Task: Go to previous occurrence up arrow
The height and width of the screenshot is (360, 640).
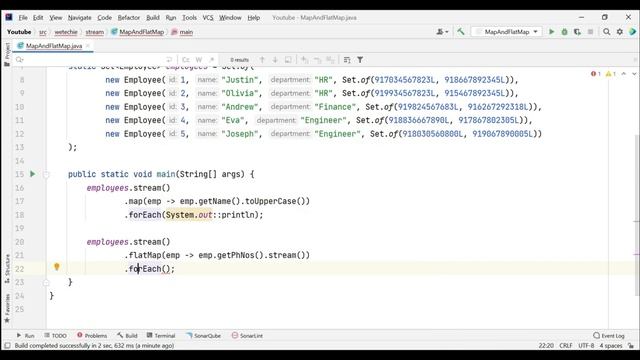Action: [262, 60]
